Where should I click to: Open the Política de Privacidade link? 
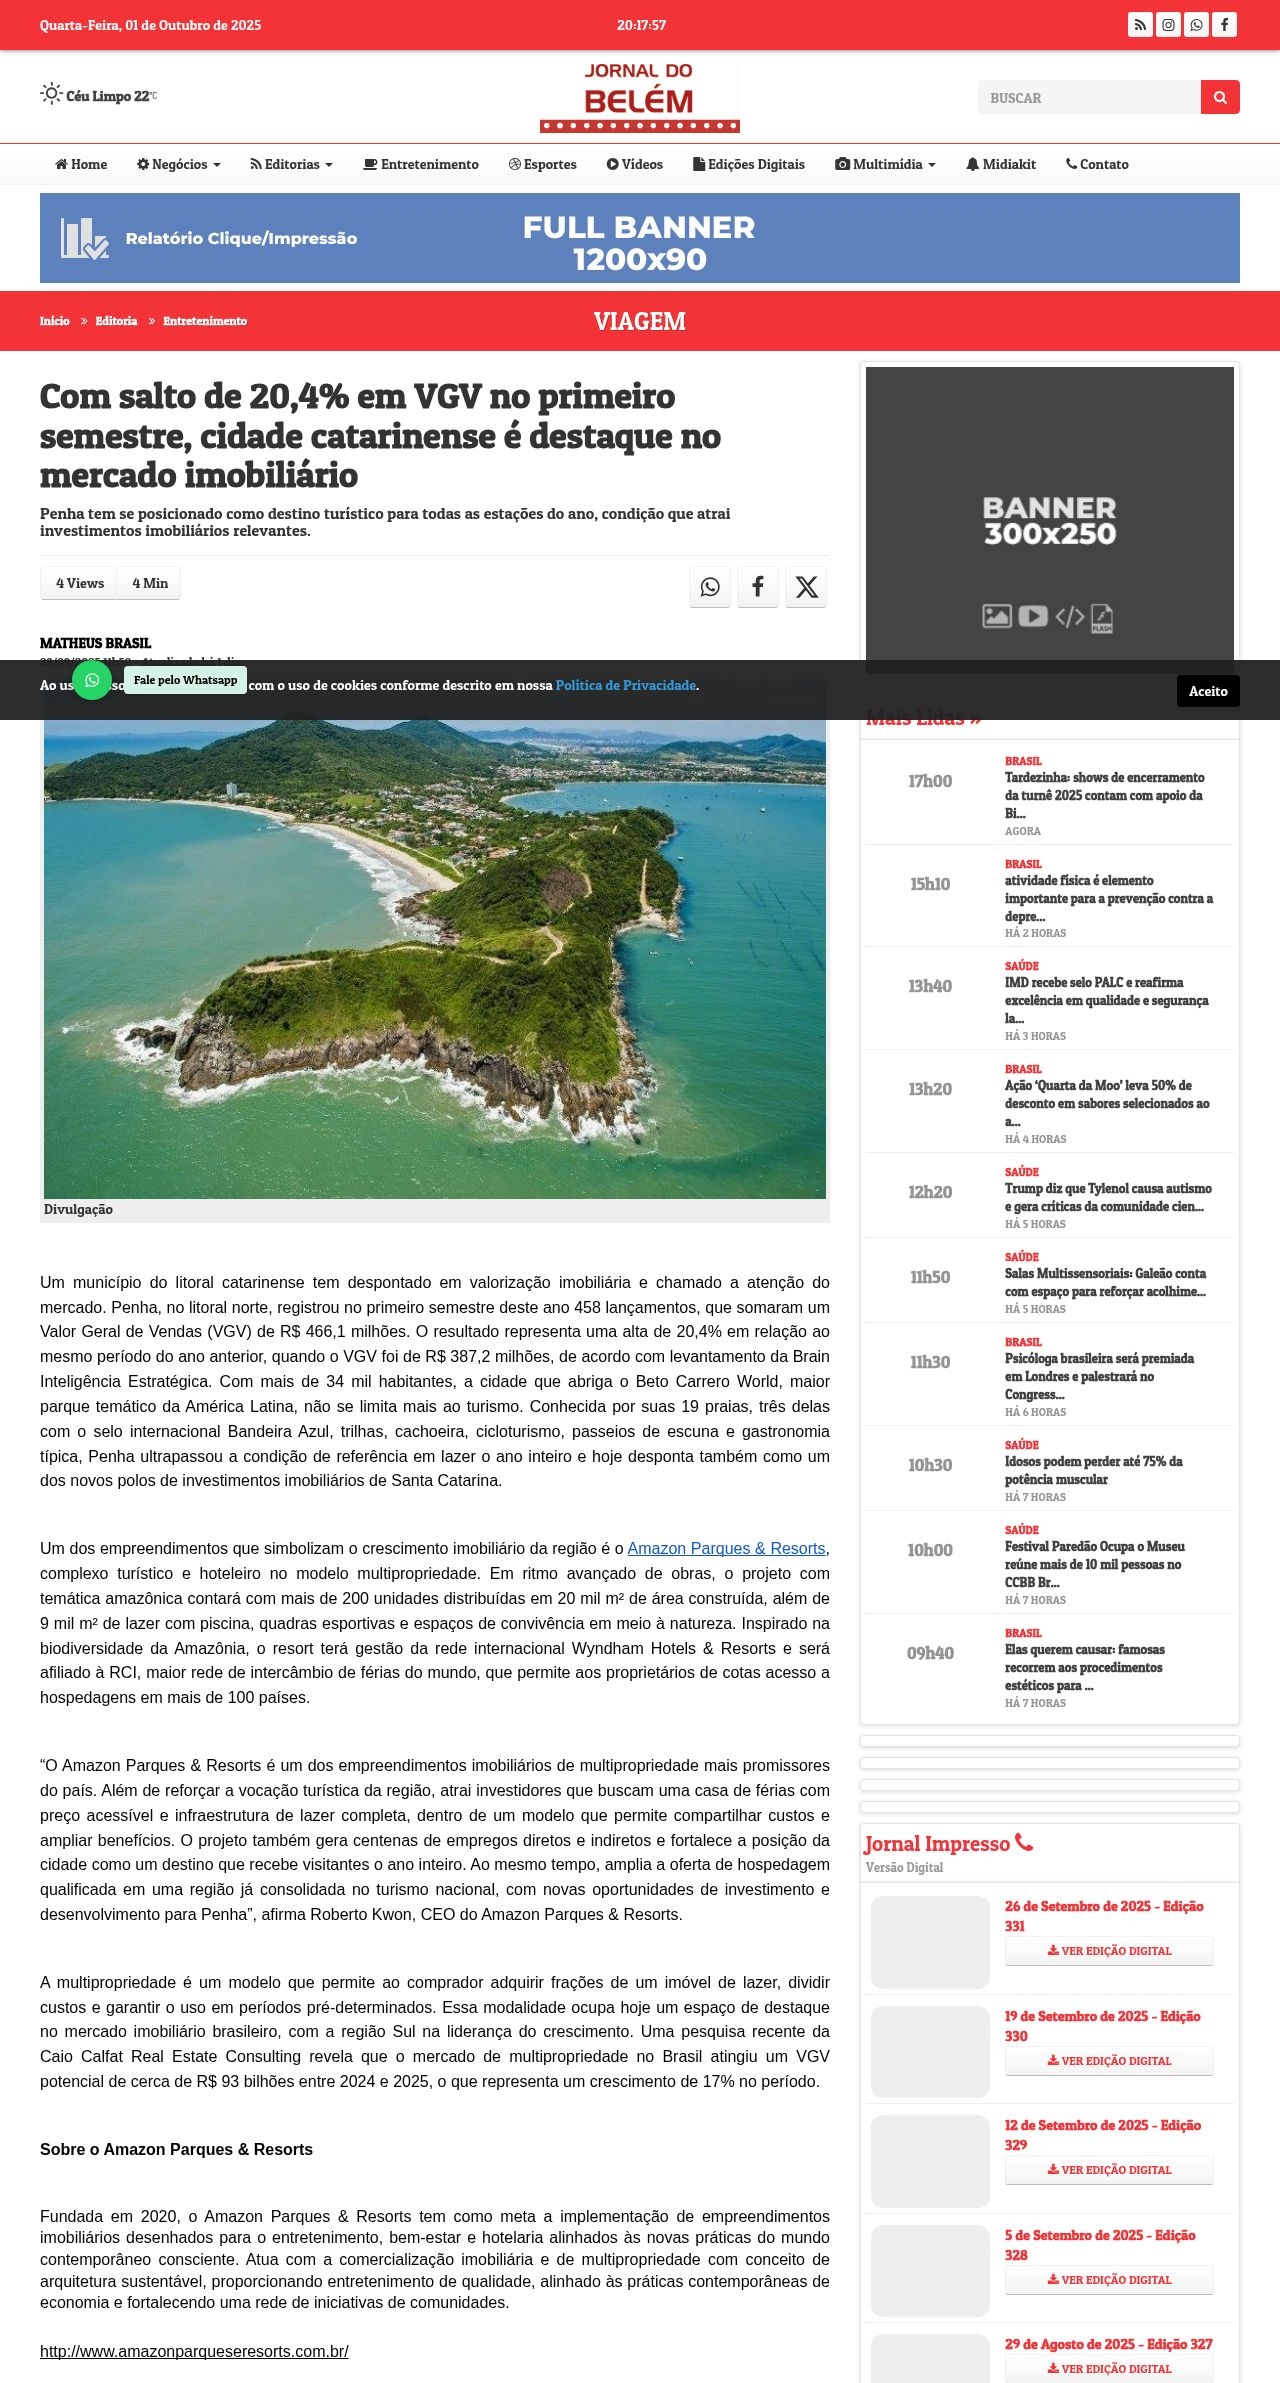click(626, 686)
